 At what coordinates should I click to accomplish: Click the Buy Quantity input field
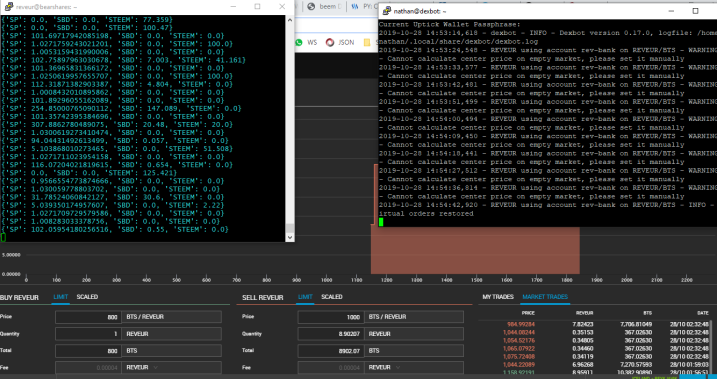pos(88,334)
